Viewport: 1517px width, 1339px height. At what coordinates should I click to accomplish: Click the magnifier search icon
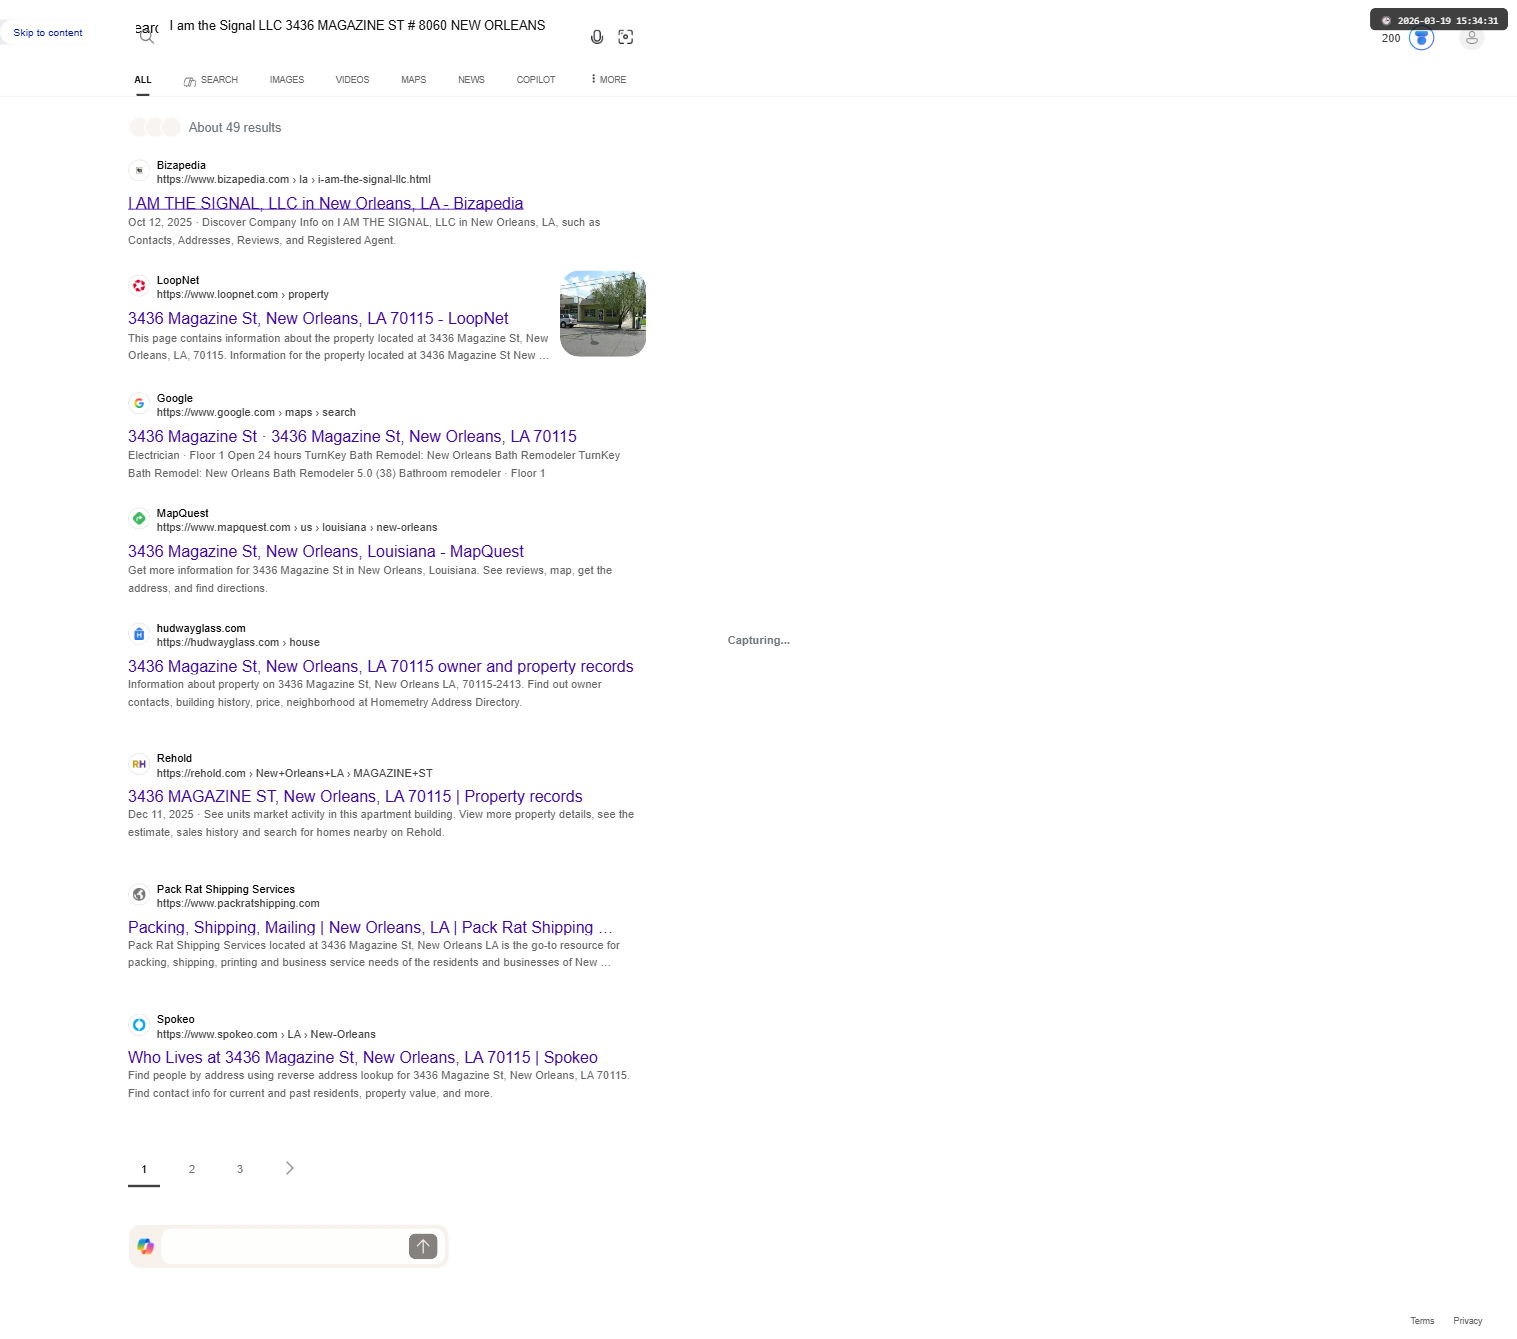click(147, 37)
